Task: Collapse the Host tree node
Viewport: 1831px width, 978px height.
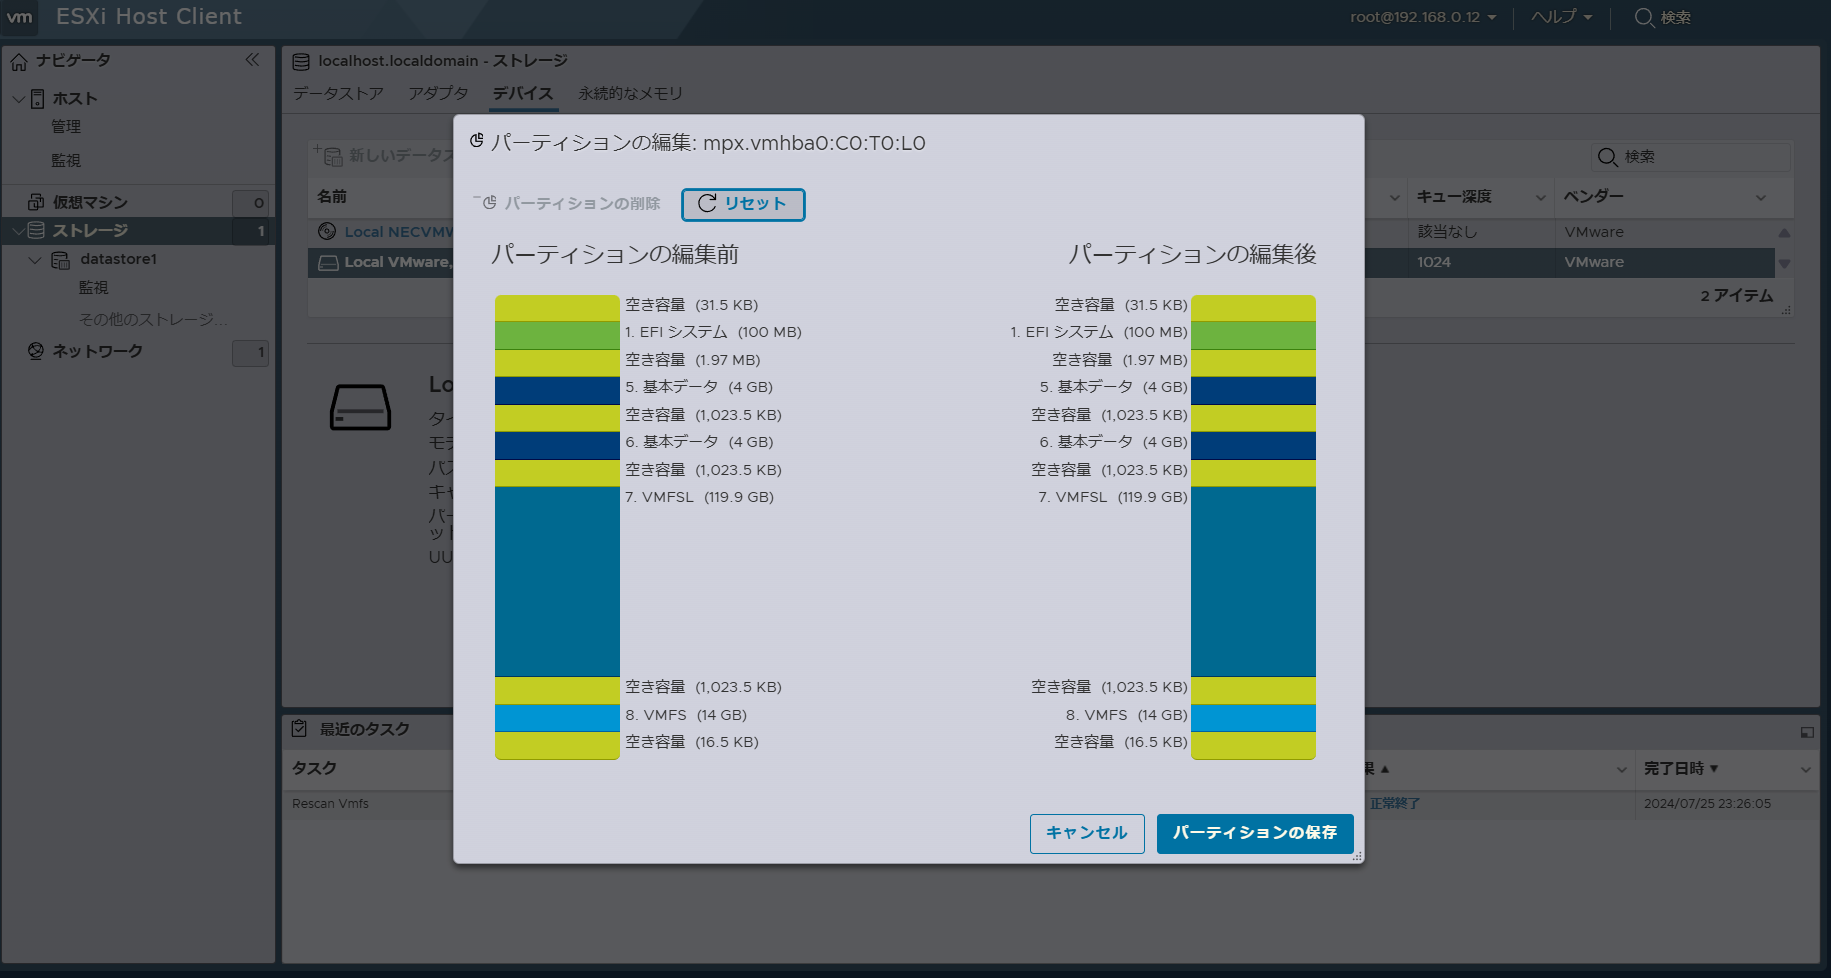Action: point(18,99)
